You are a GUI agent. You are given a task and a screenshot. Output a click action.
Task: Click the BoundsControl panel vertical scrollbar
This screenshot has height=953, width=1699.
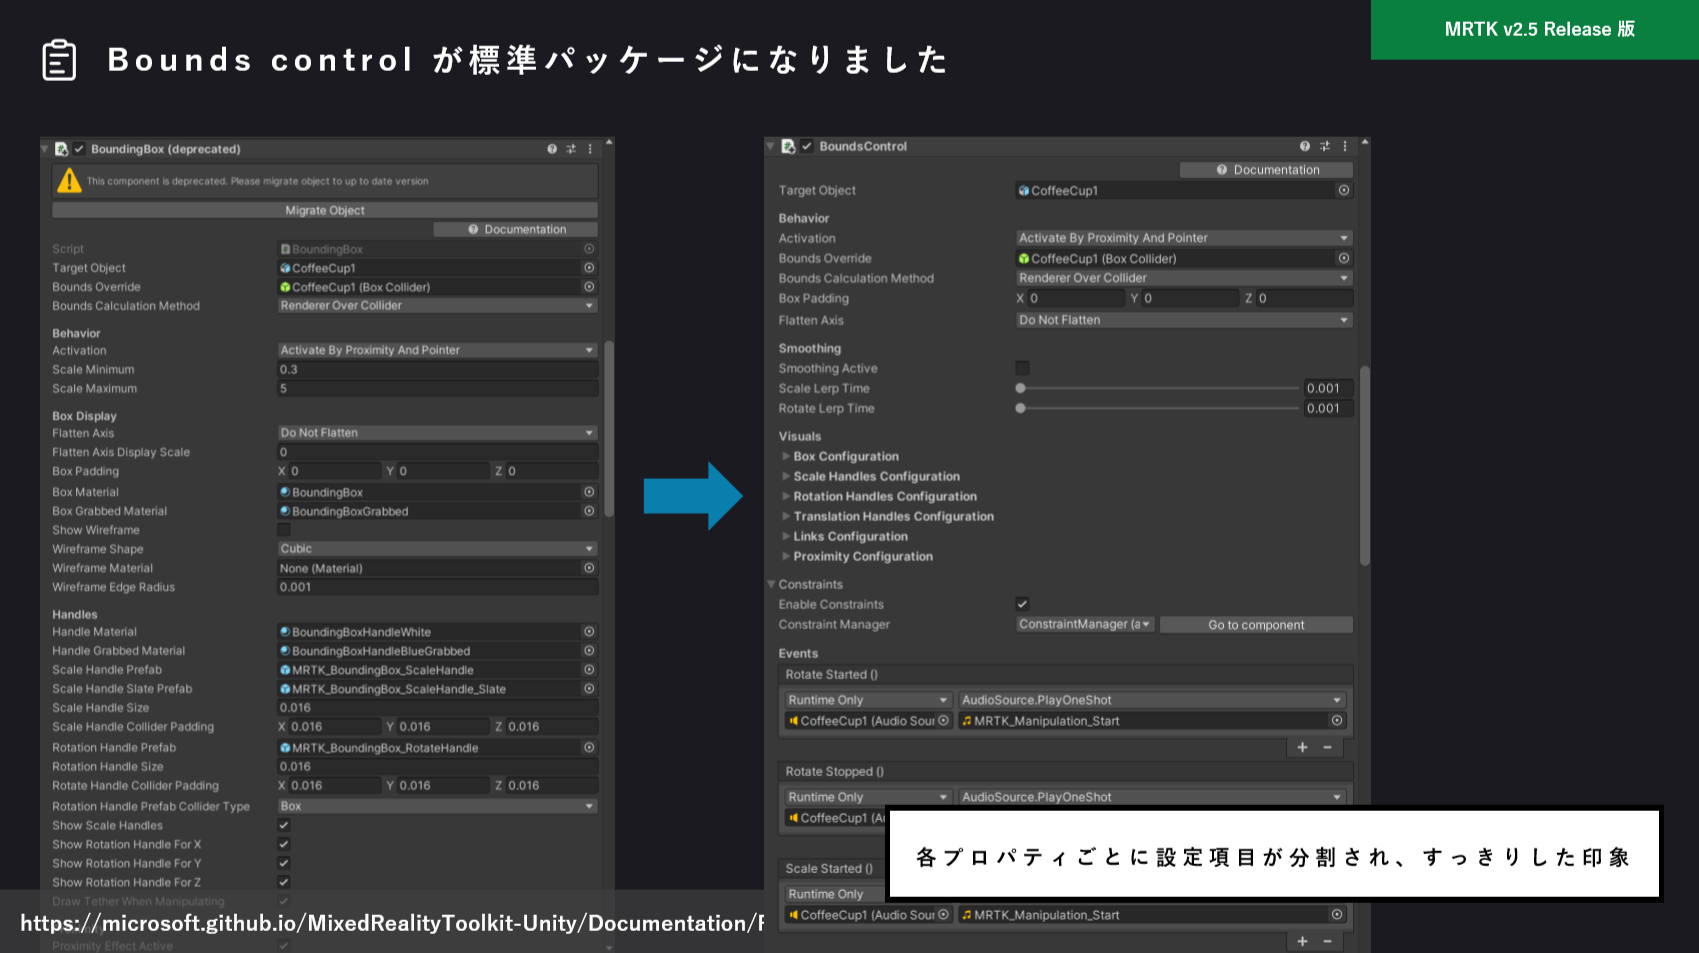[x=1364, y=466]
